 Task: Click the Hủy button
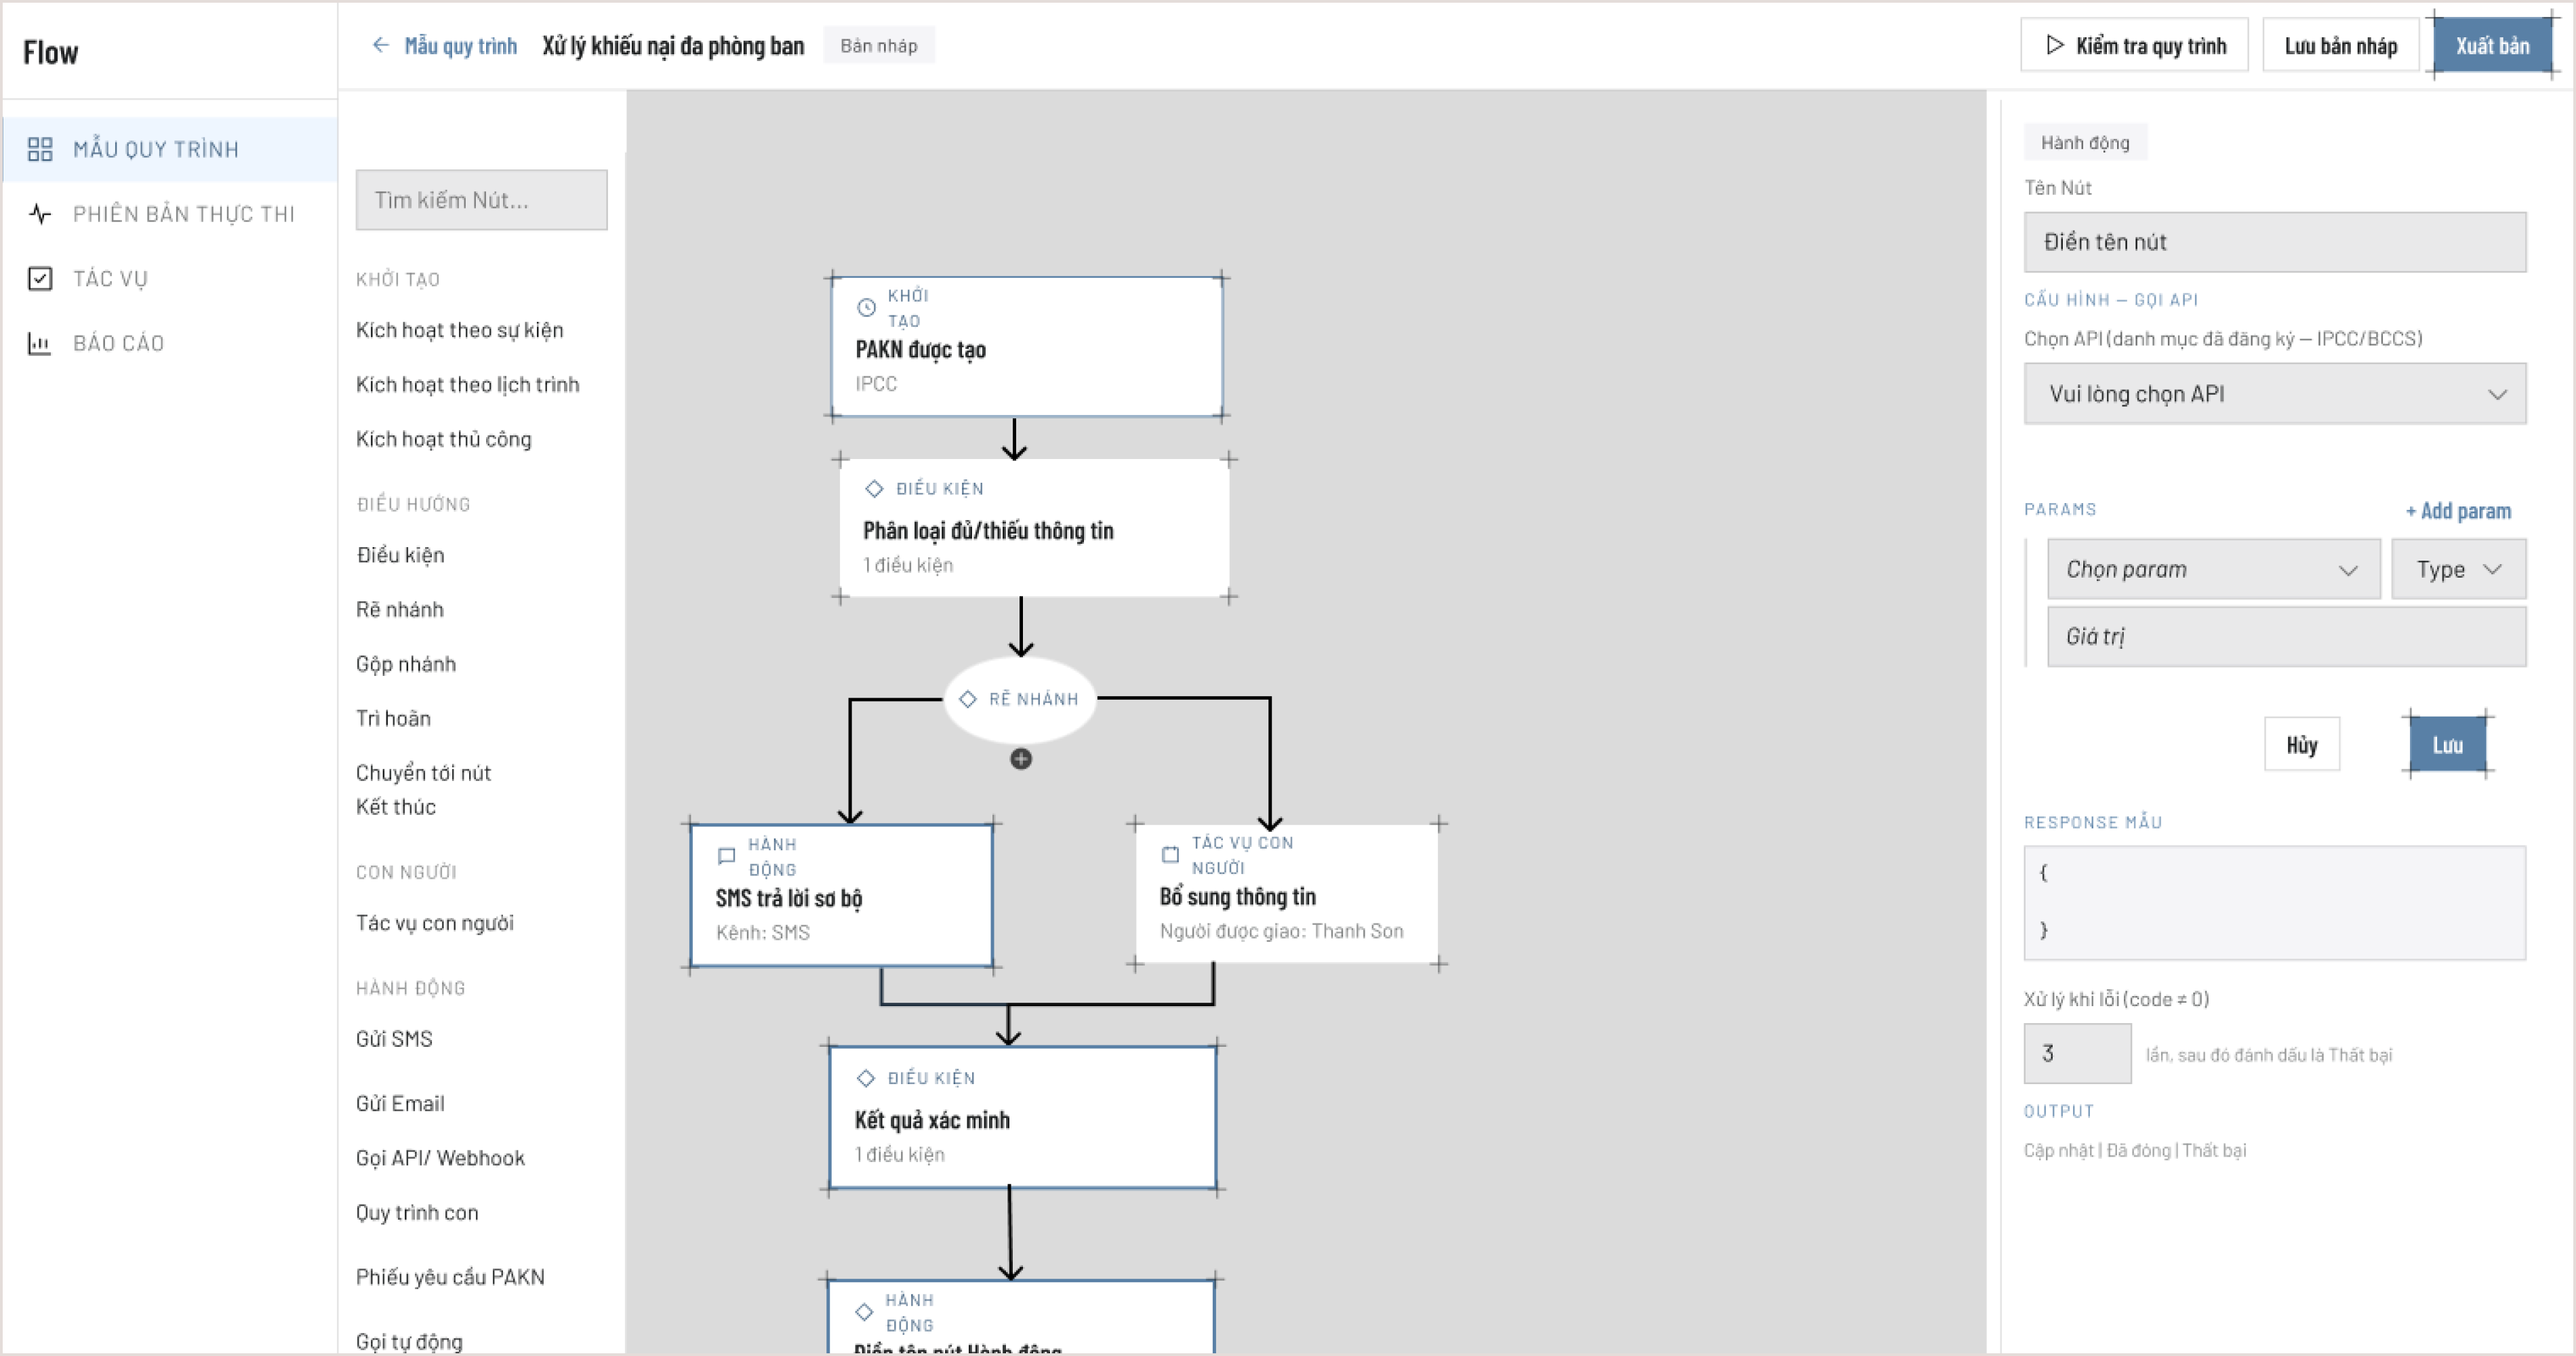coord(2302,744)
